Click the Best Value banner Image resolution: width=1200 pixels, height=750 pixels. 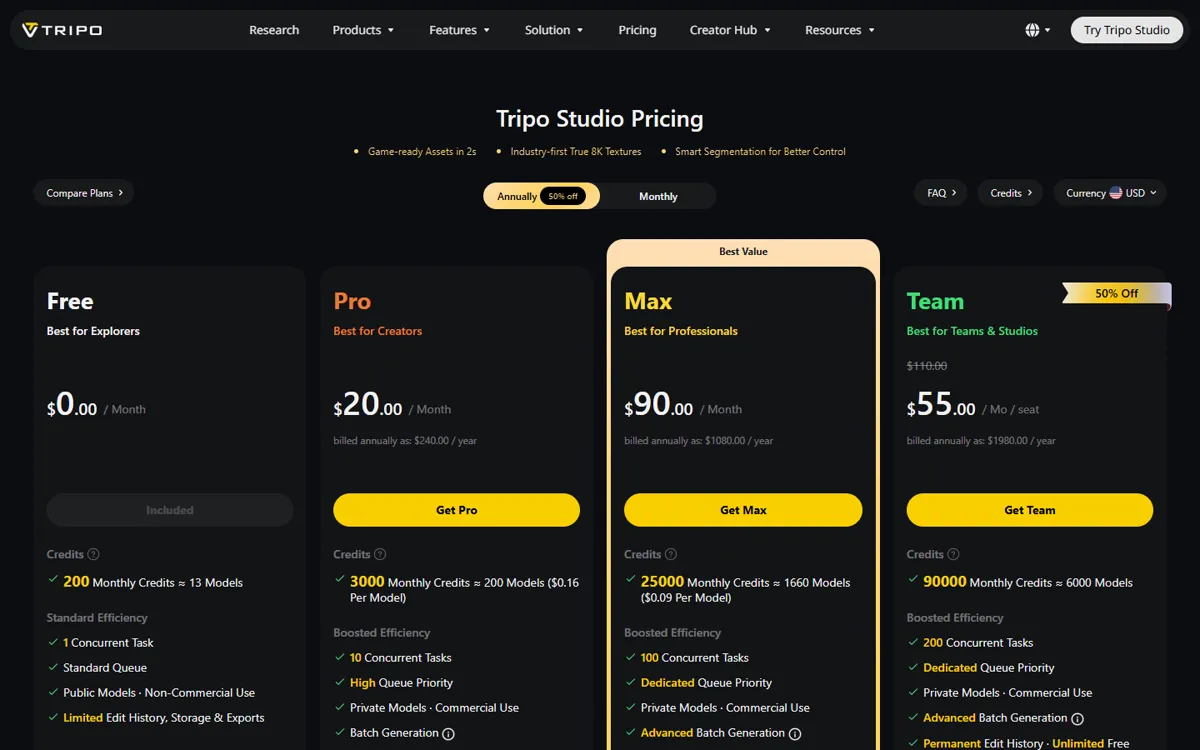tap(743, 251)
